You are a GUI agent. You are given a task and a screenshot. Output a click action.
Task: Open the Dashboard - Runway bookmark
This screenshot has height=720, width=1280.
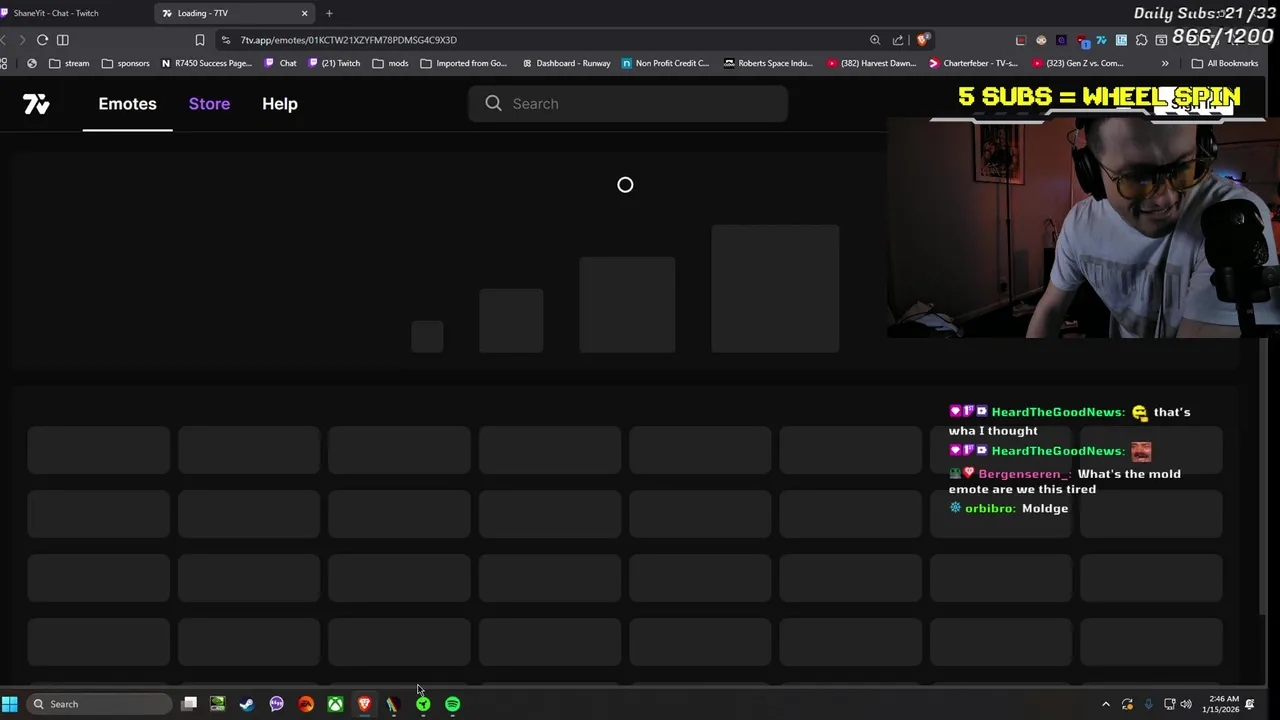point(566,63)
